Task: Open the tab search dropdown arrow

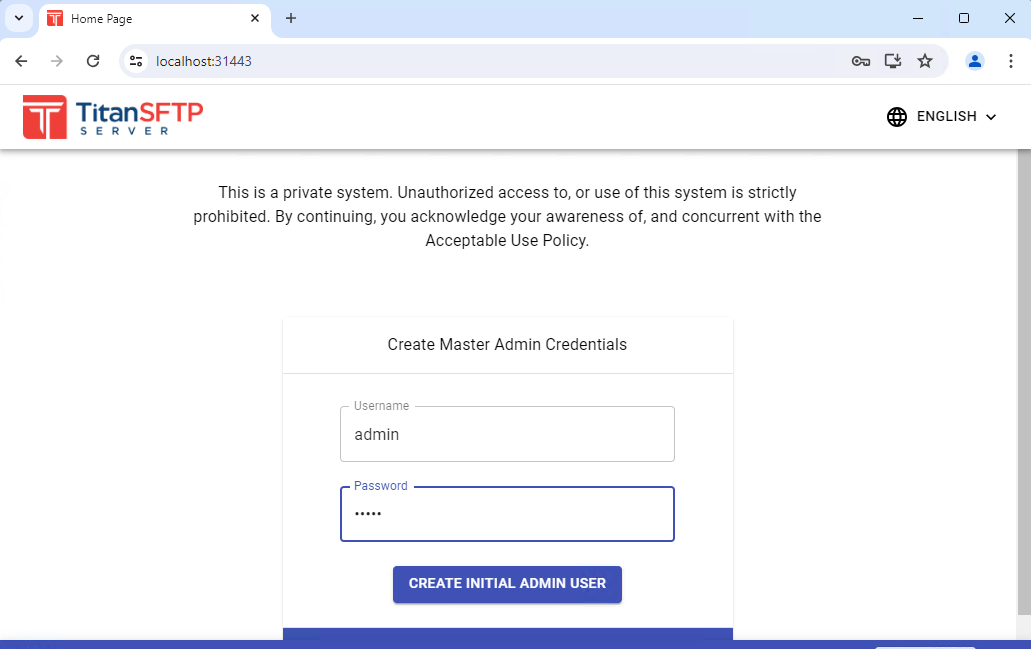Action: (18, 18)
